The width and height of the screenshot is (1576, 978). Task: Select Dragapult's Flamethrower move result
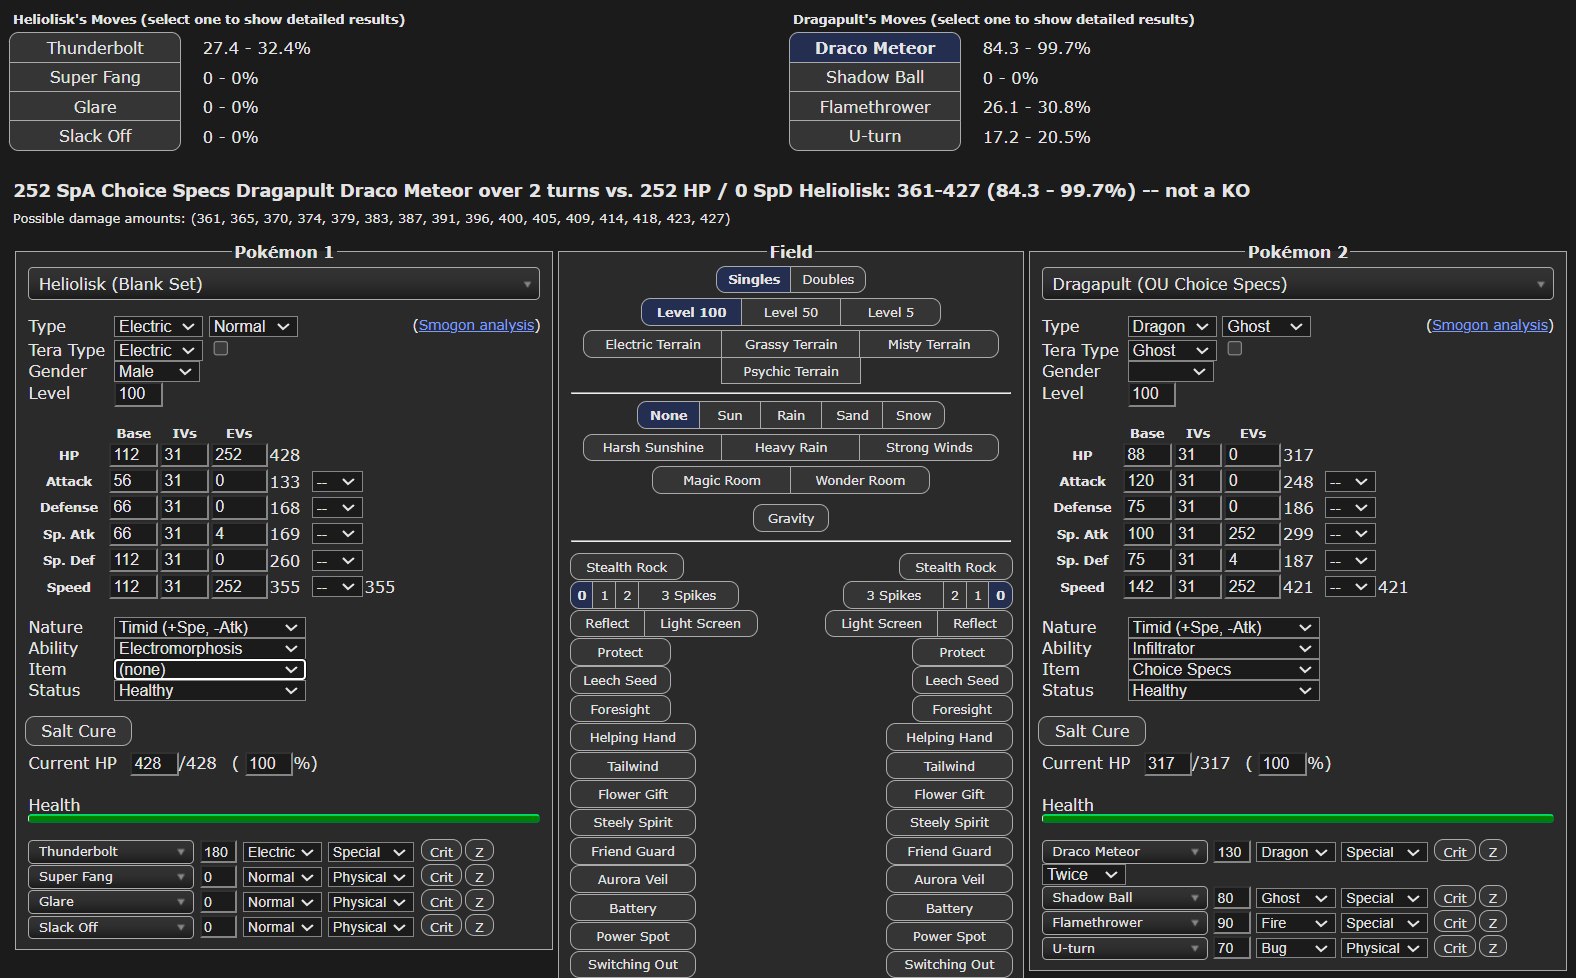pos(875,107)
